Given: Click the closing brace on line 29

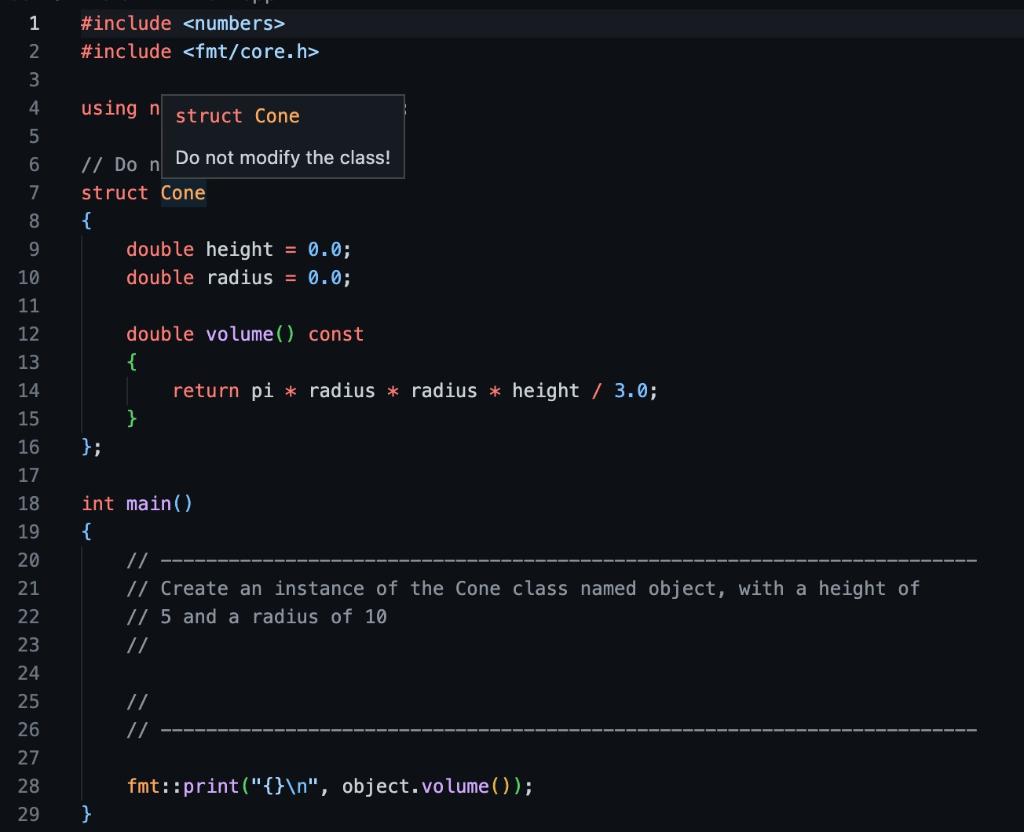Looking at the screenshot, I should click(85, 814).
